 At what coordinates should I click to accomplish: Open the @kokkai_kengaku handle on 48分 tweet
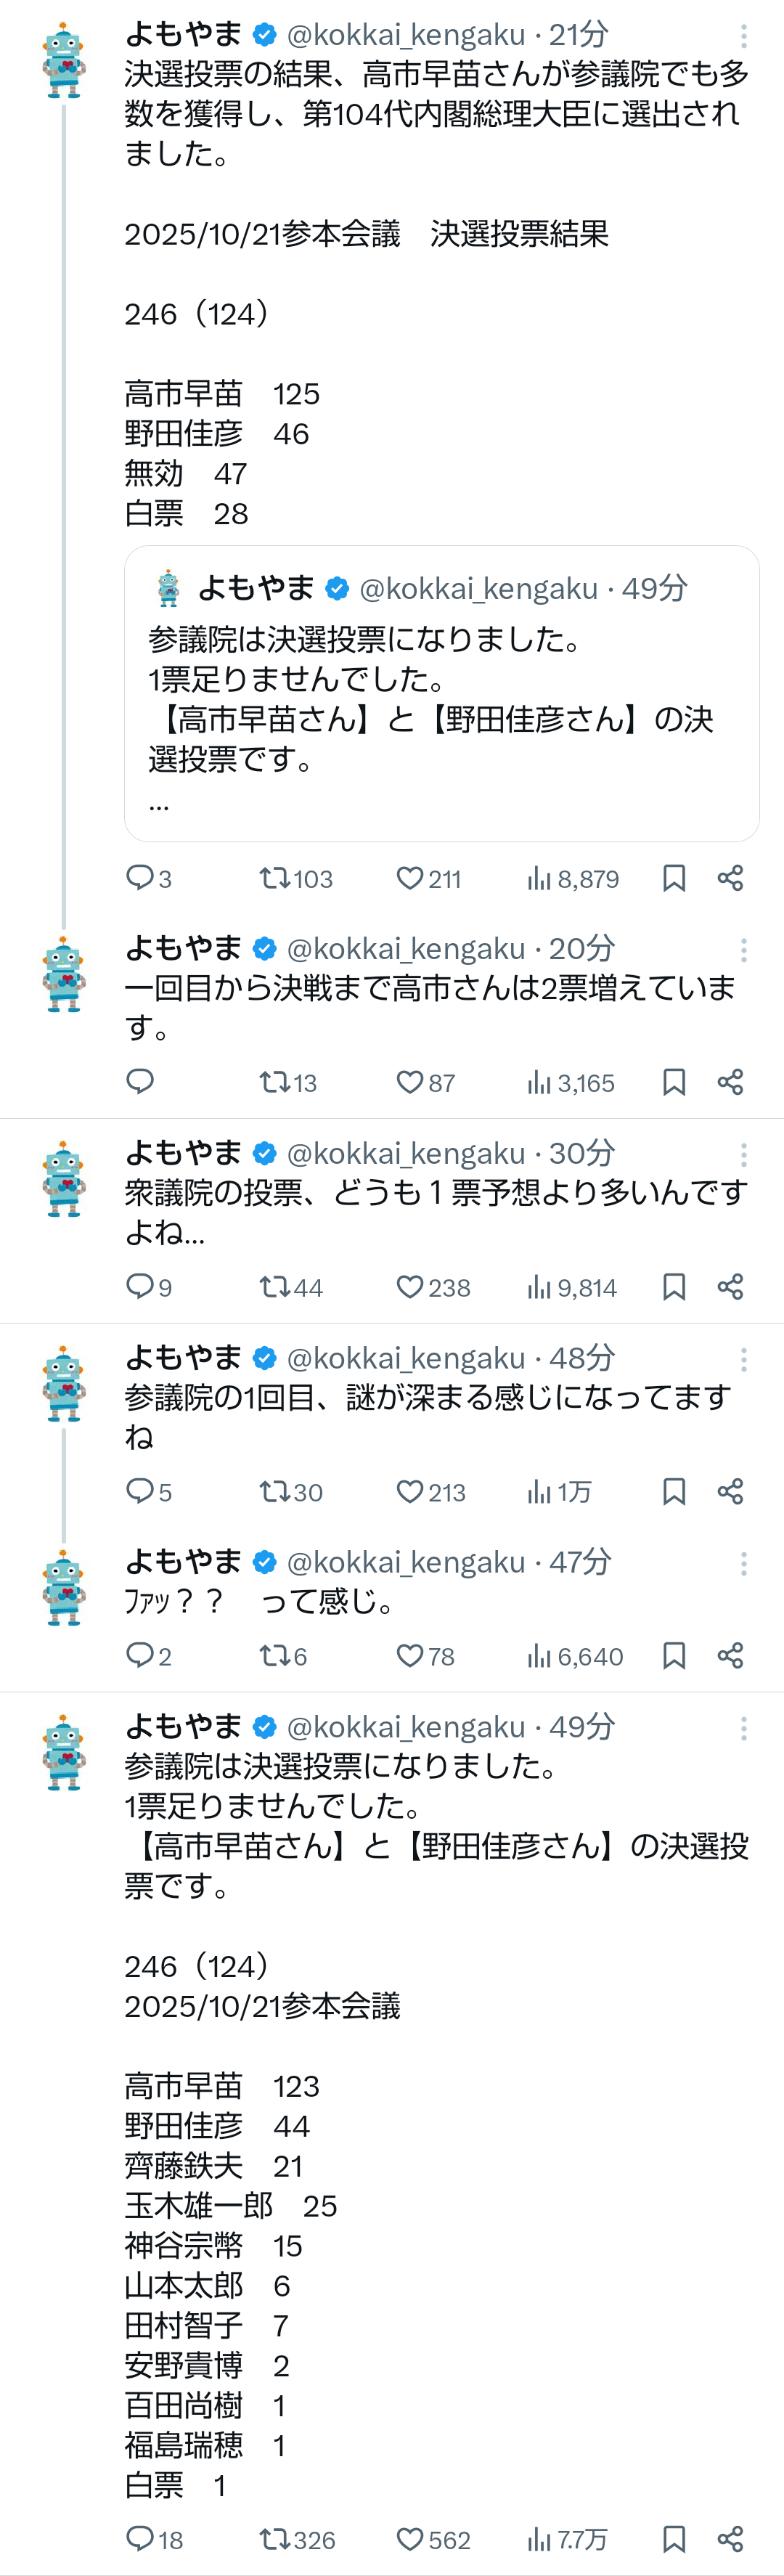[x=405, y=1357]
